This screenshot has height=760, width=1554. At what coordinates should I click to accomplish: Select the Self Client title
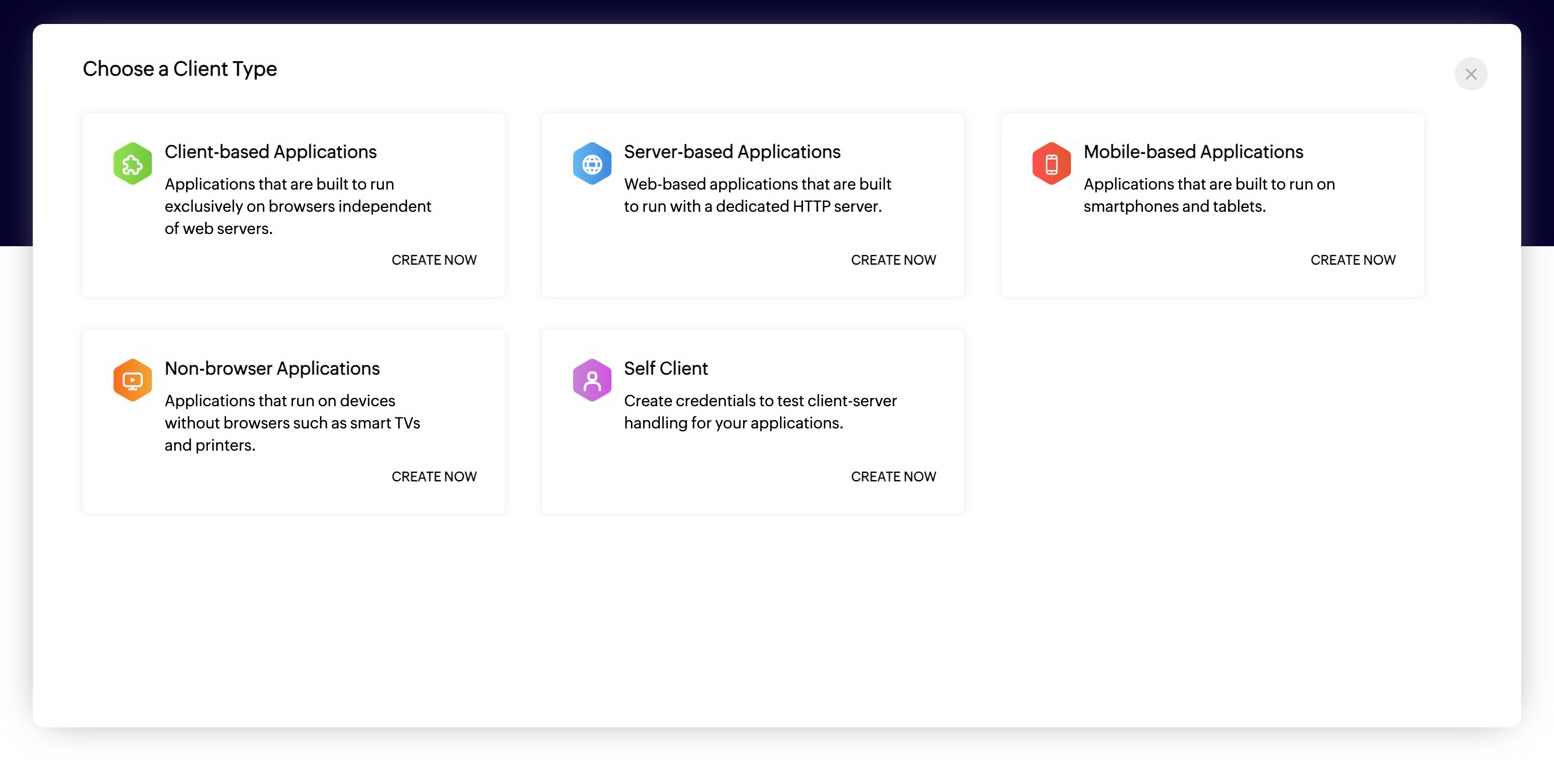click(x=666, y=369)
